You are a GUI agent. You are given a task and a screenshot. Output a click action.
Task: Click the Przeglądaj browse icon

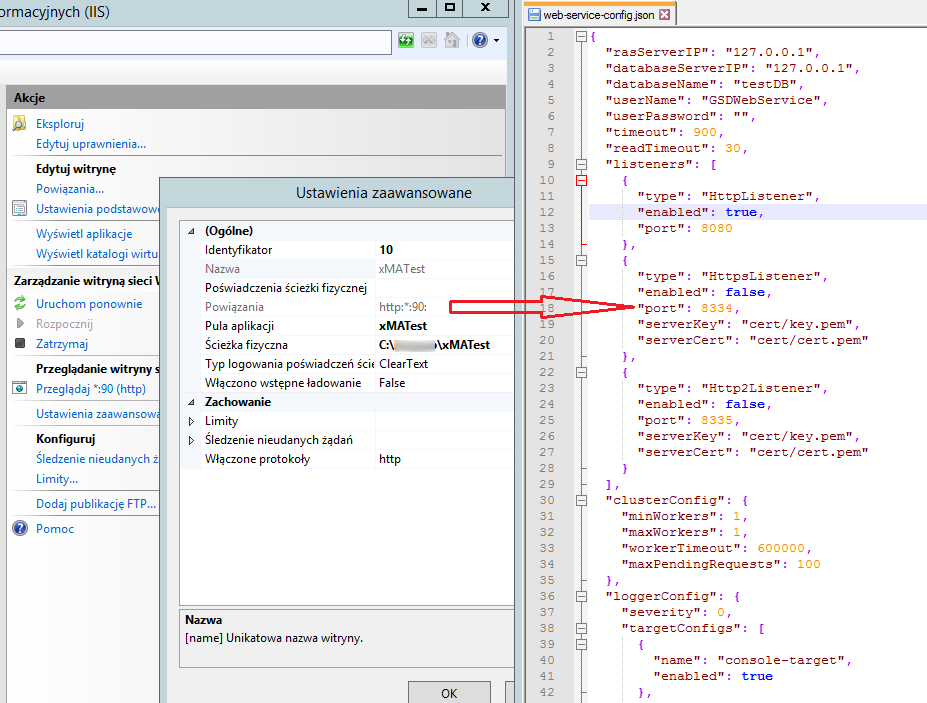[20, 388]
